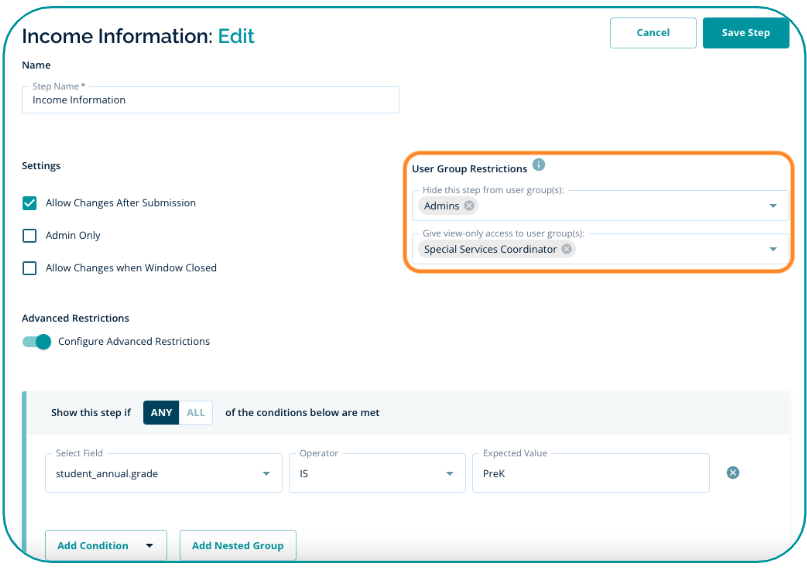Open the Operator dropdown showing IS
This screenshot has height=569, width=807.
(x=449, y=474)
